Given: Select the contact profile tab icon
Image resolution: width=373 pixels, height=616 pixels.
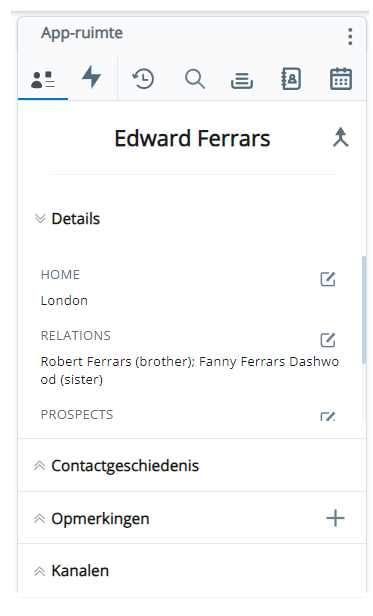Looking at the screenshot, I should (43, 79).
